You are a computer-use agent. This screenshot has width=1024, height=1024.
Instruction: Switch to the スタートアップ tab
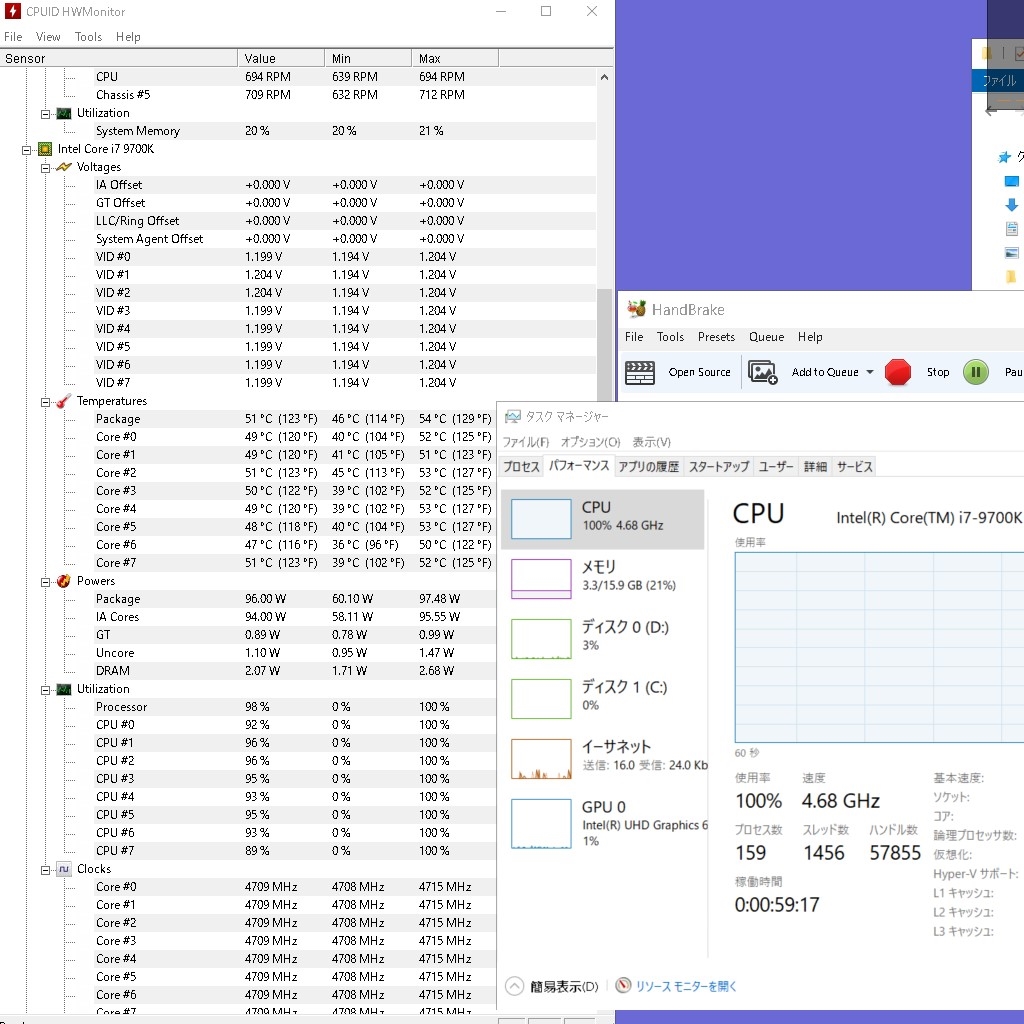[718, 466]
